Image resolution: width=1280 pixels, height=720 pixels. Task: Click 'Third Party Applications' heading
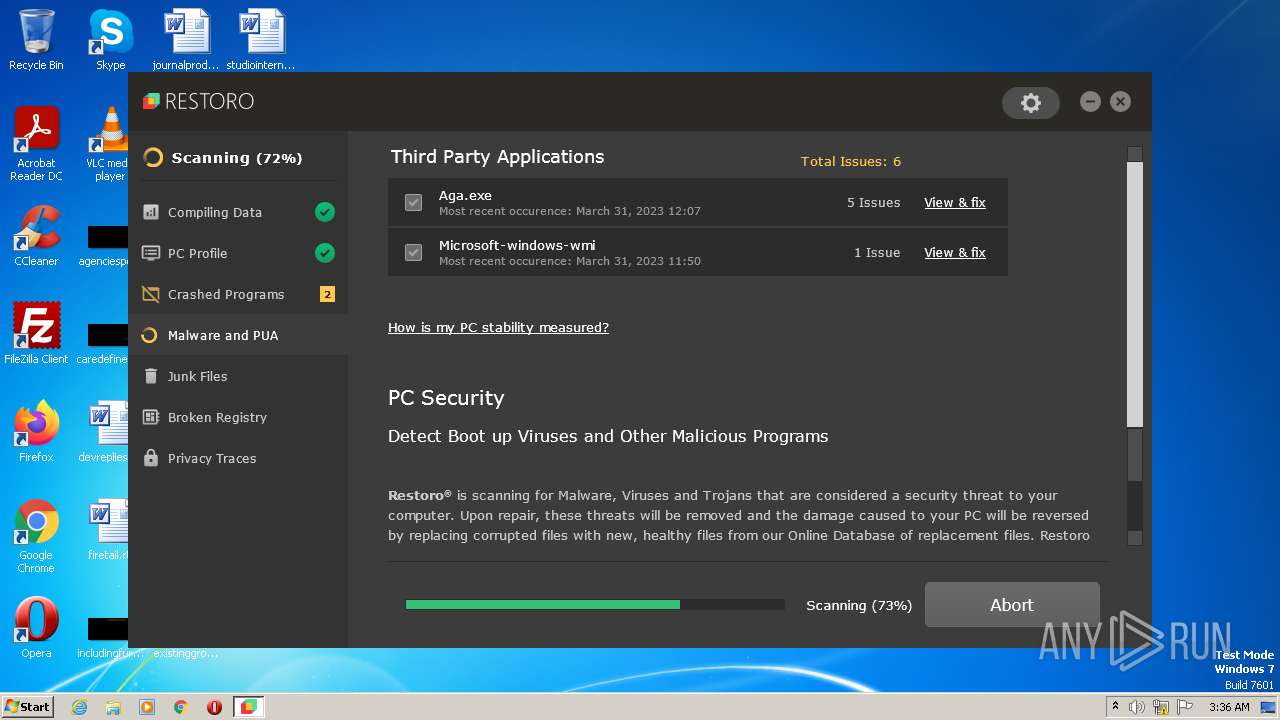(x=497, y=156)
